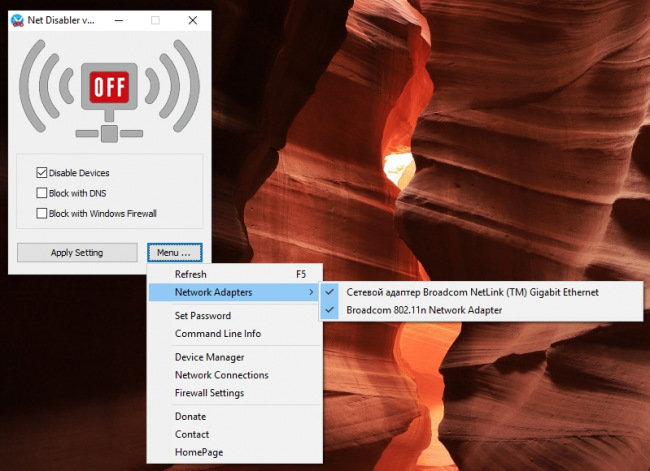Image resolution: width=650 pixels, height=471 pixels.
Task: Click the Apply Setting button
Action: [x=77, y=252]
